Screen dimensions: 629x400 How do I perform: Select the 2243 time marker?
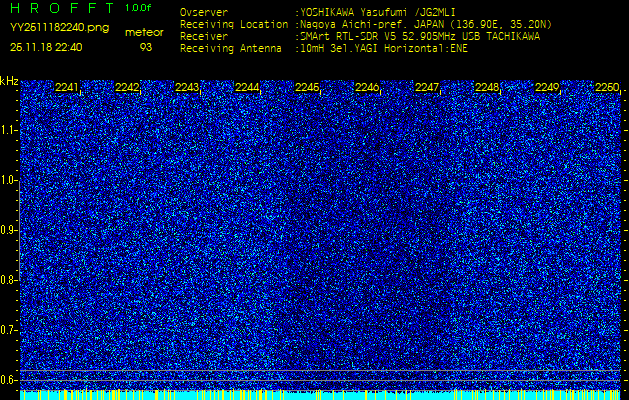point(187,87)
